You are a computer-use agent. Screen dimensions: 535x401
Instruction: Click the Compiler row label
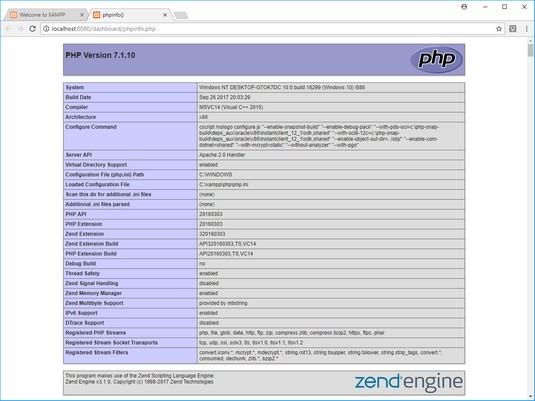pyautogui.click(x=76, y=107)
